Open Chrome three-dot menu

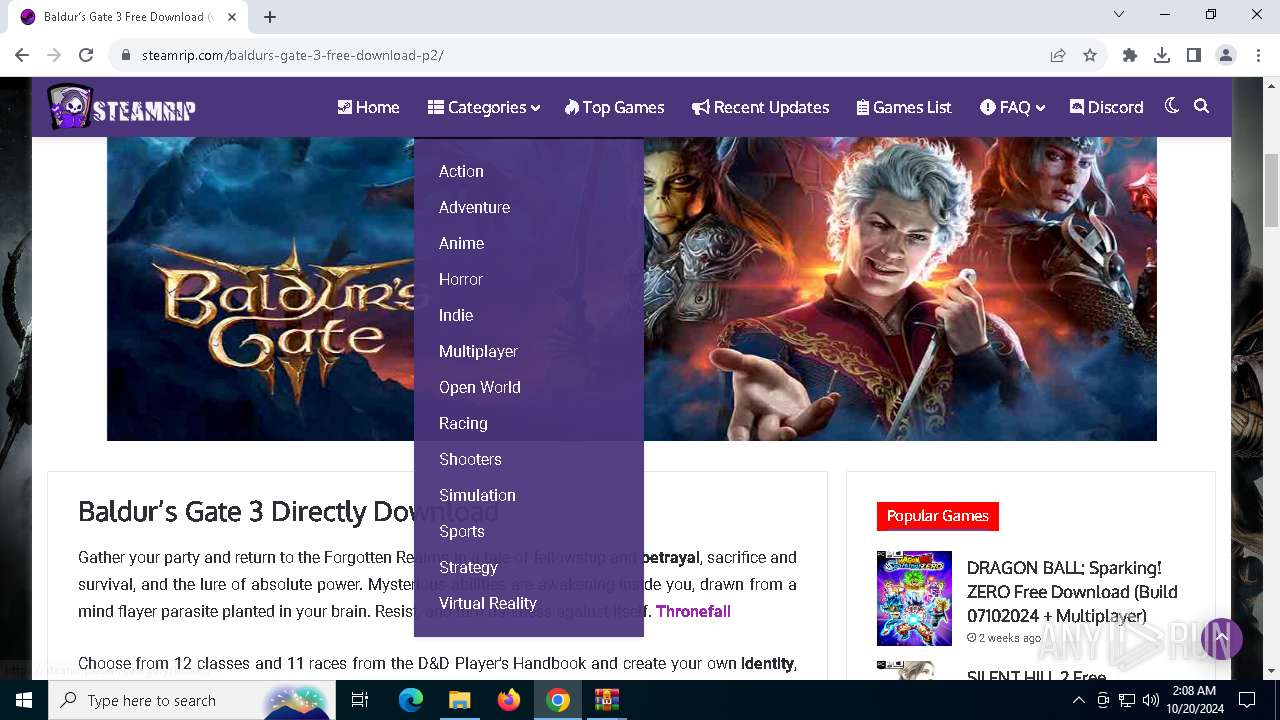[1257, 55]
